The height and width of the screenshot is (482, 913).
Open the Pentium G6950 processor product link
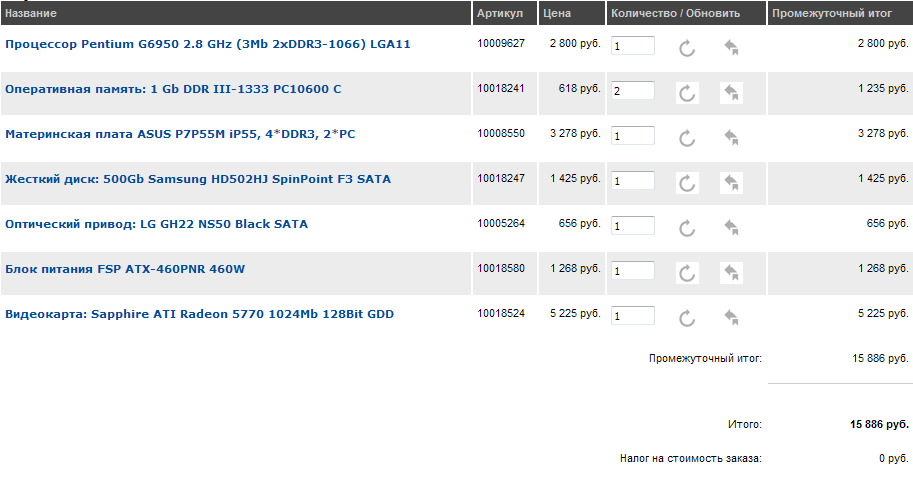click(x=208, y=44)
